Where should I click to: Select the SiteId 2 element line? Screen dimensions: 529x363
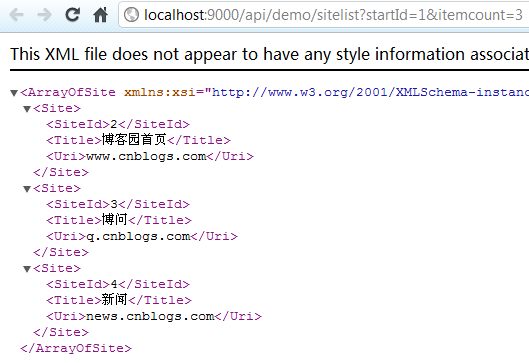pos(118,124)
